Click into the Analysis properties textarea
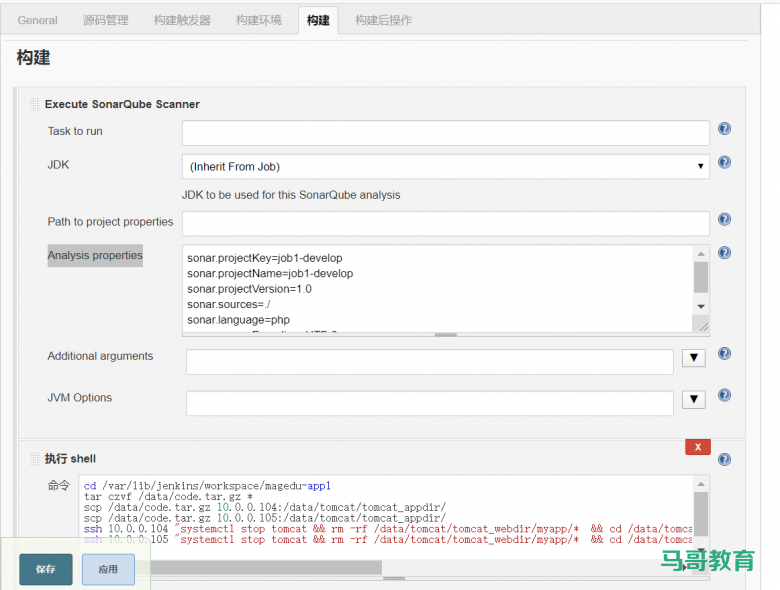This screenshot has width=780, height=590. 437,289
